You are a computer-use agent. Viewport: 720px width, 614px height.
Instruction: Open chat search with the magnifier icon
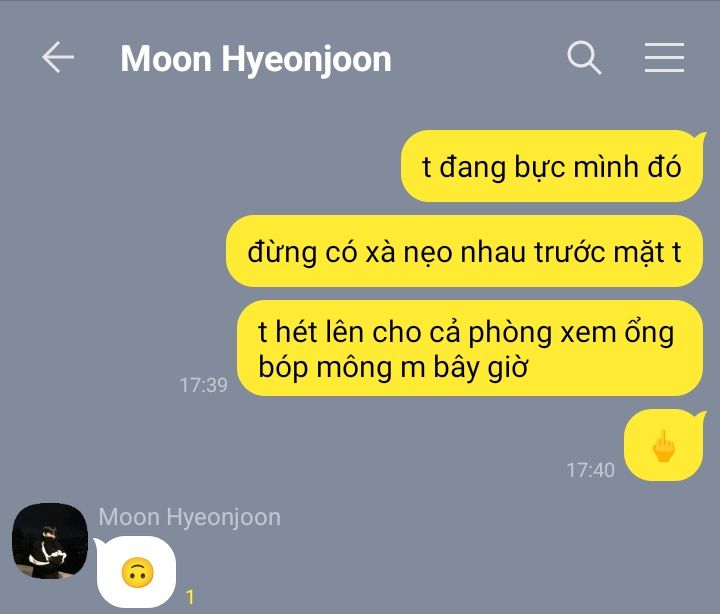(584, 57)
